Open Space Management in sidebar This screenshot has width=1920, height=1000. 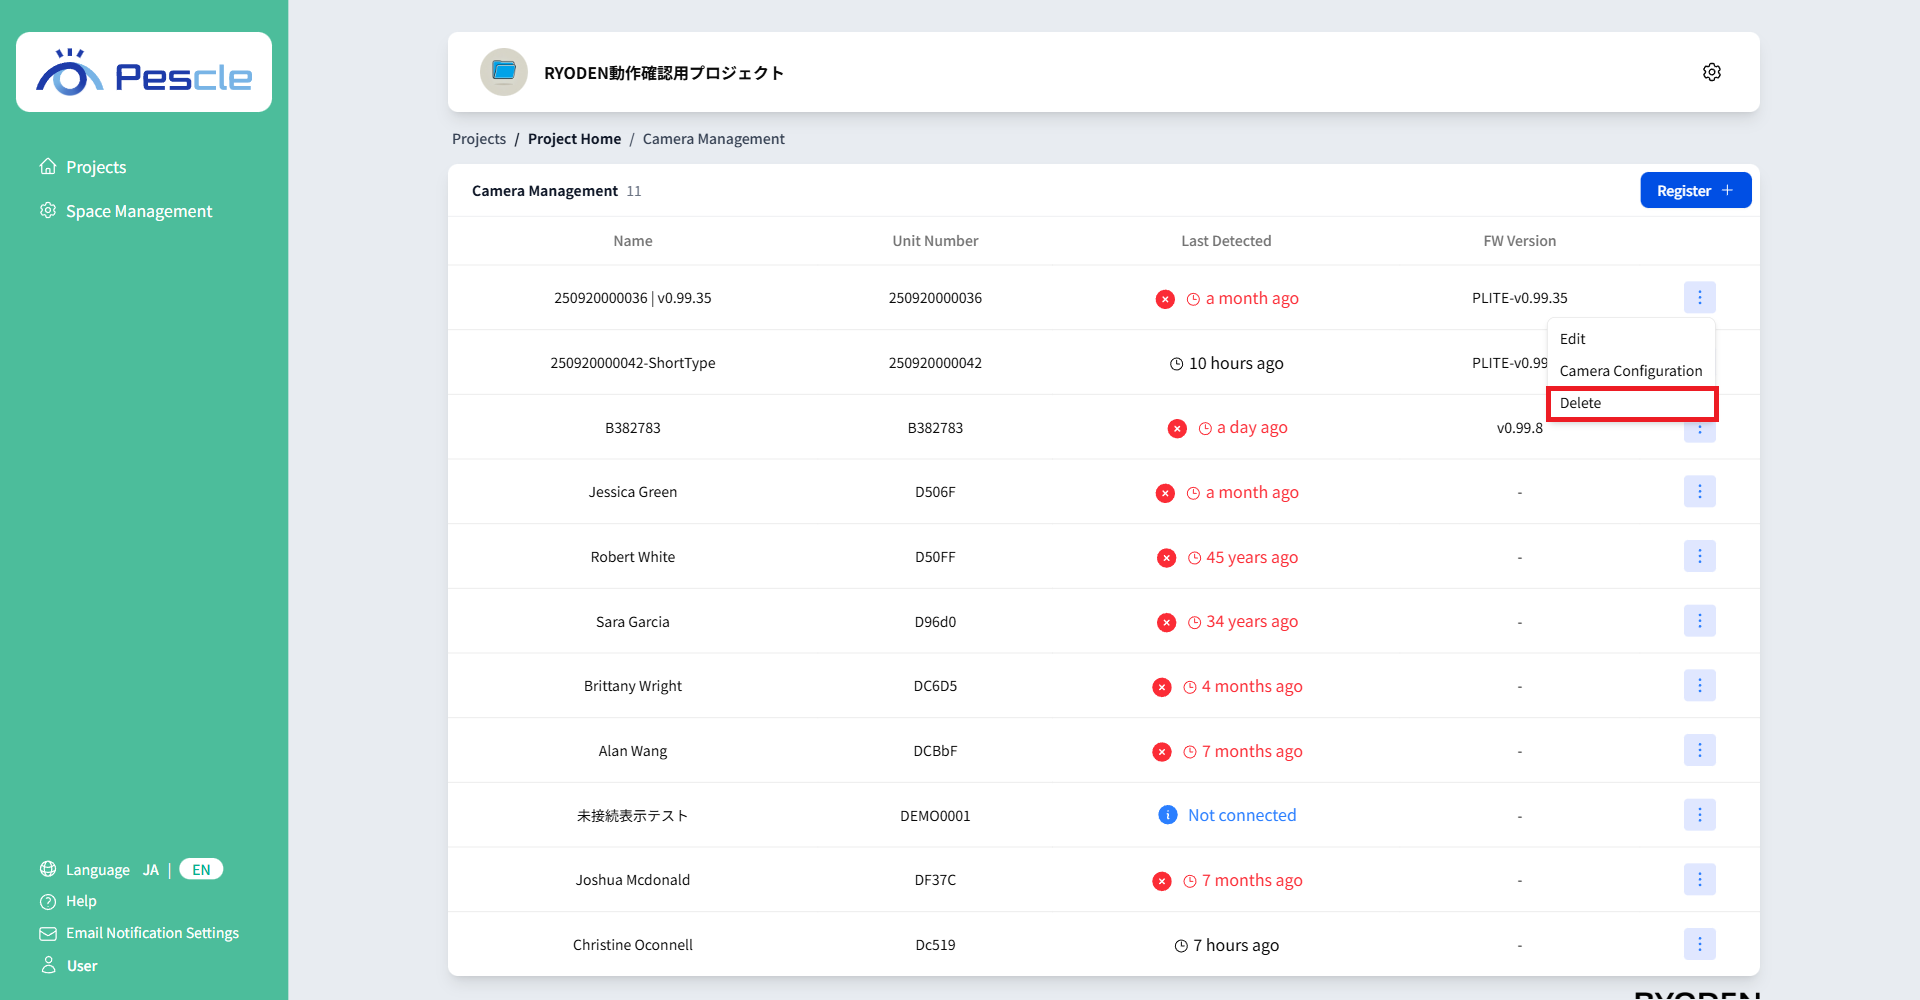pyautogui.click(x=139, y=211)
